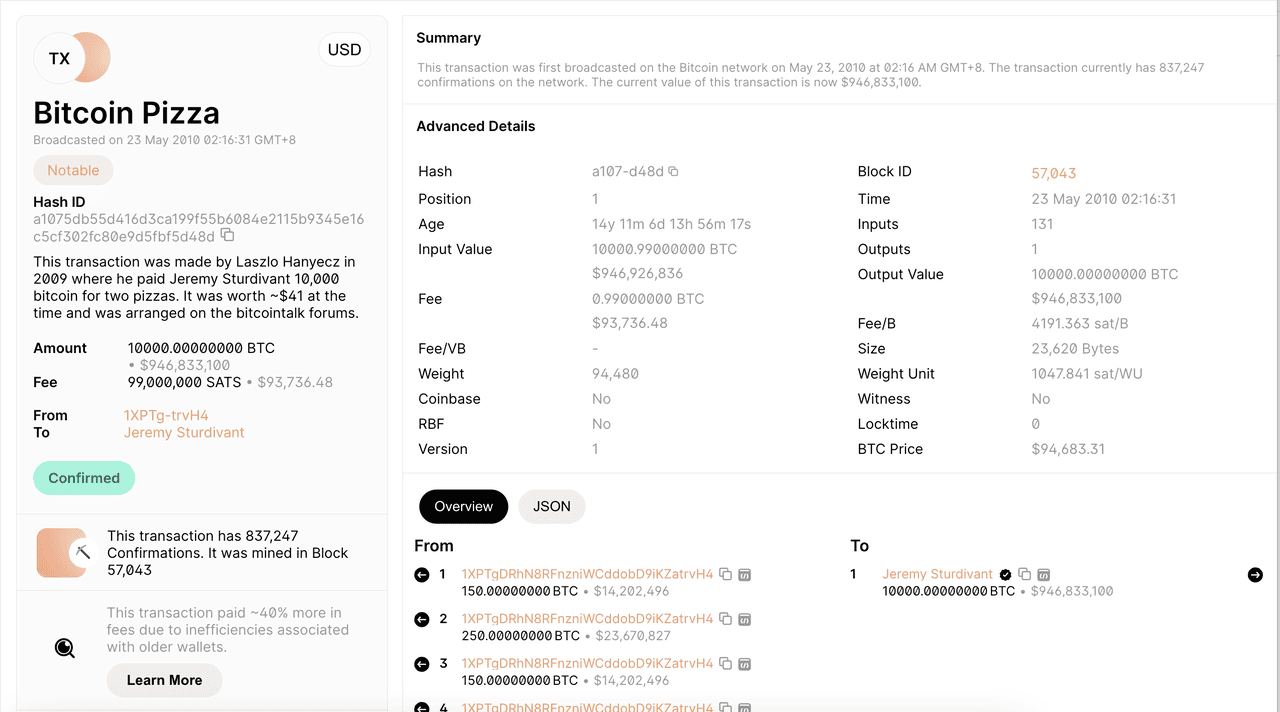Copy the shortened hash a107-d48d
This screenshot has height=712, width=1280.
pos(673,172)
